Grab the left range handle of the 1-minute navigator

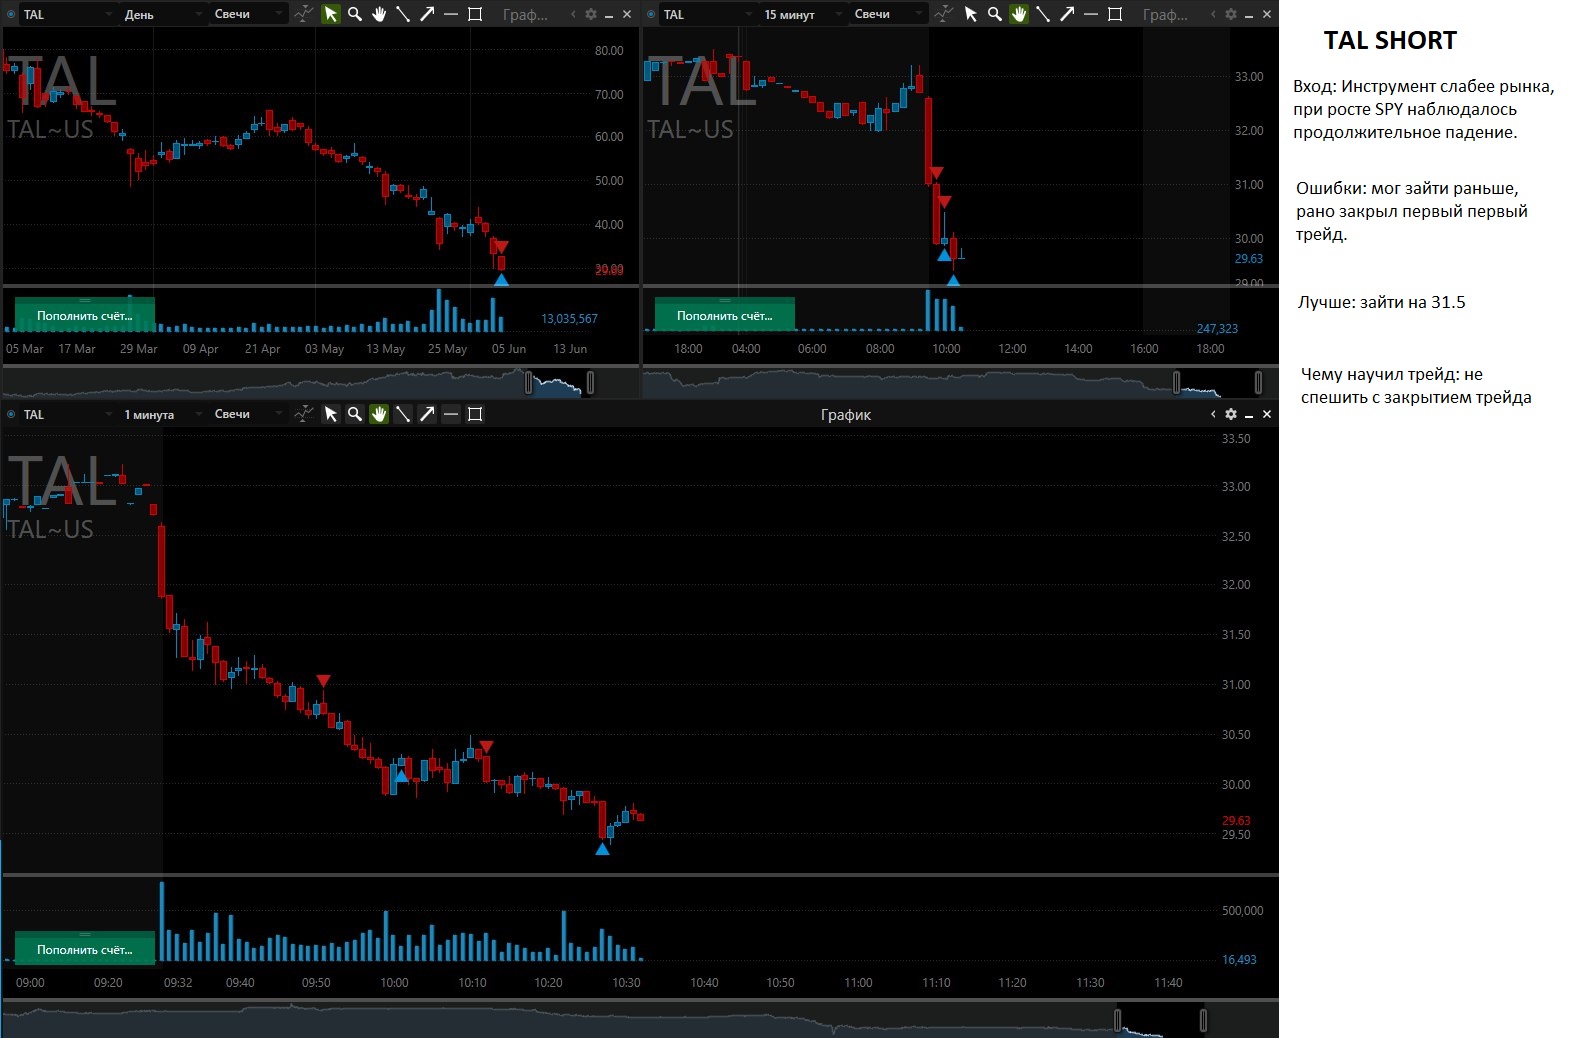click(1117, 1020)
